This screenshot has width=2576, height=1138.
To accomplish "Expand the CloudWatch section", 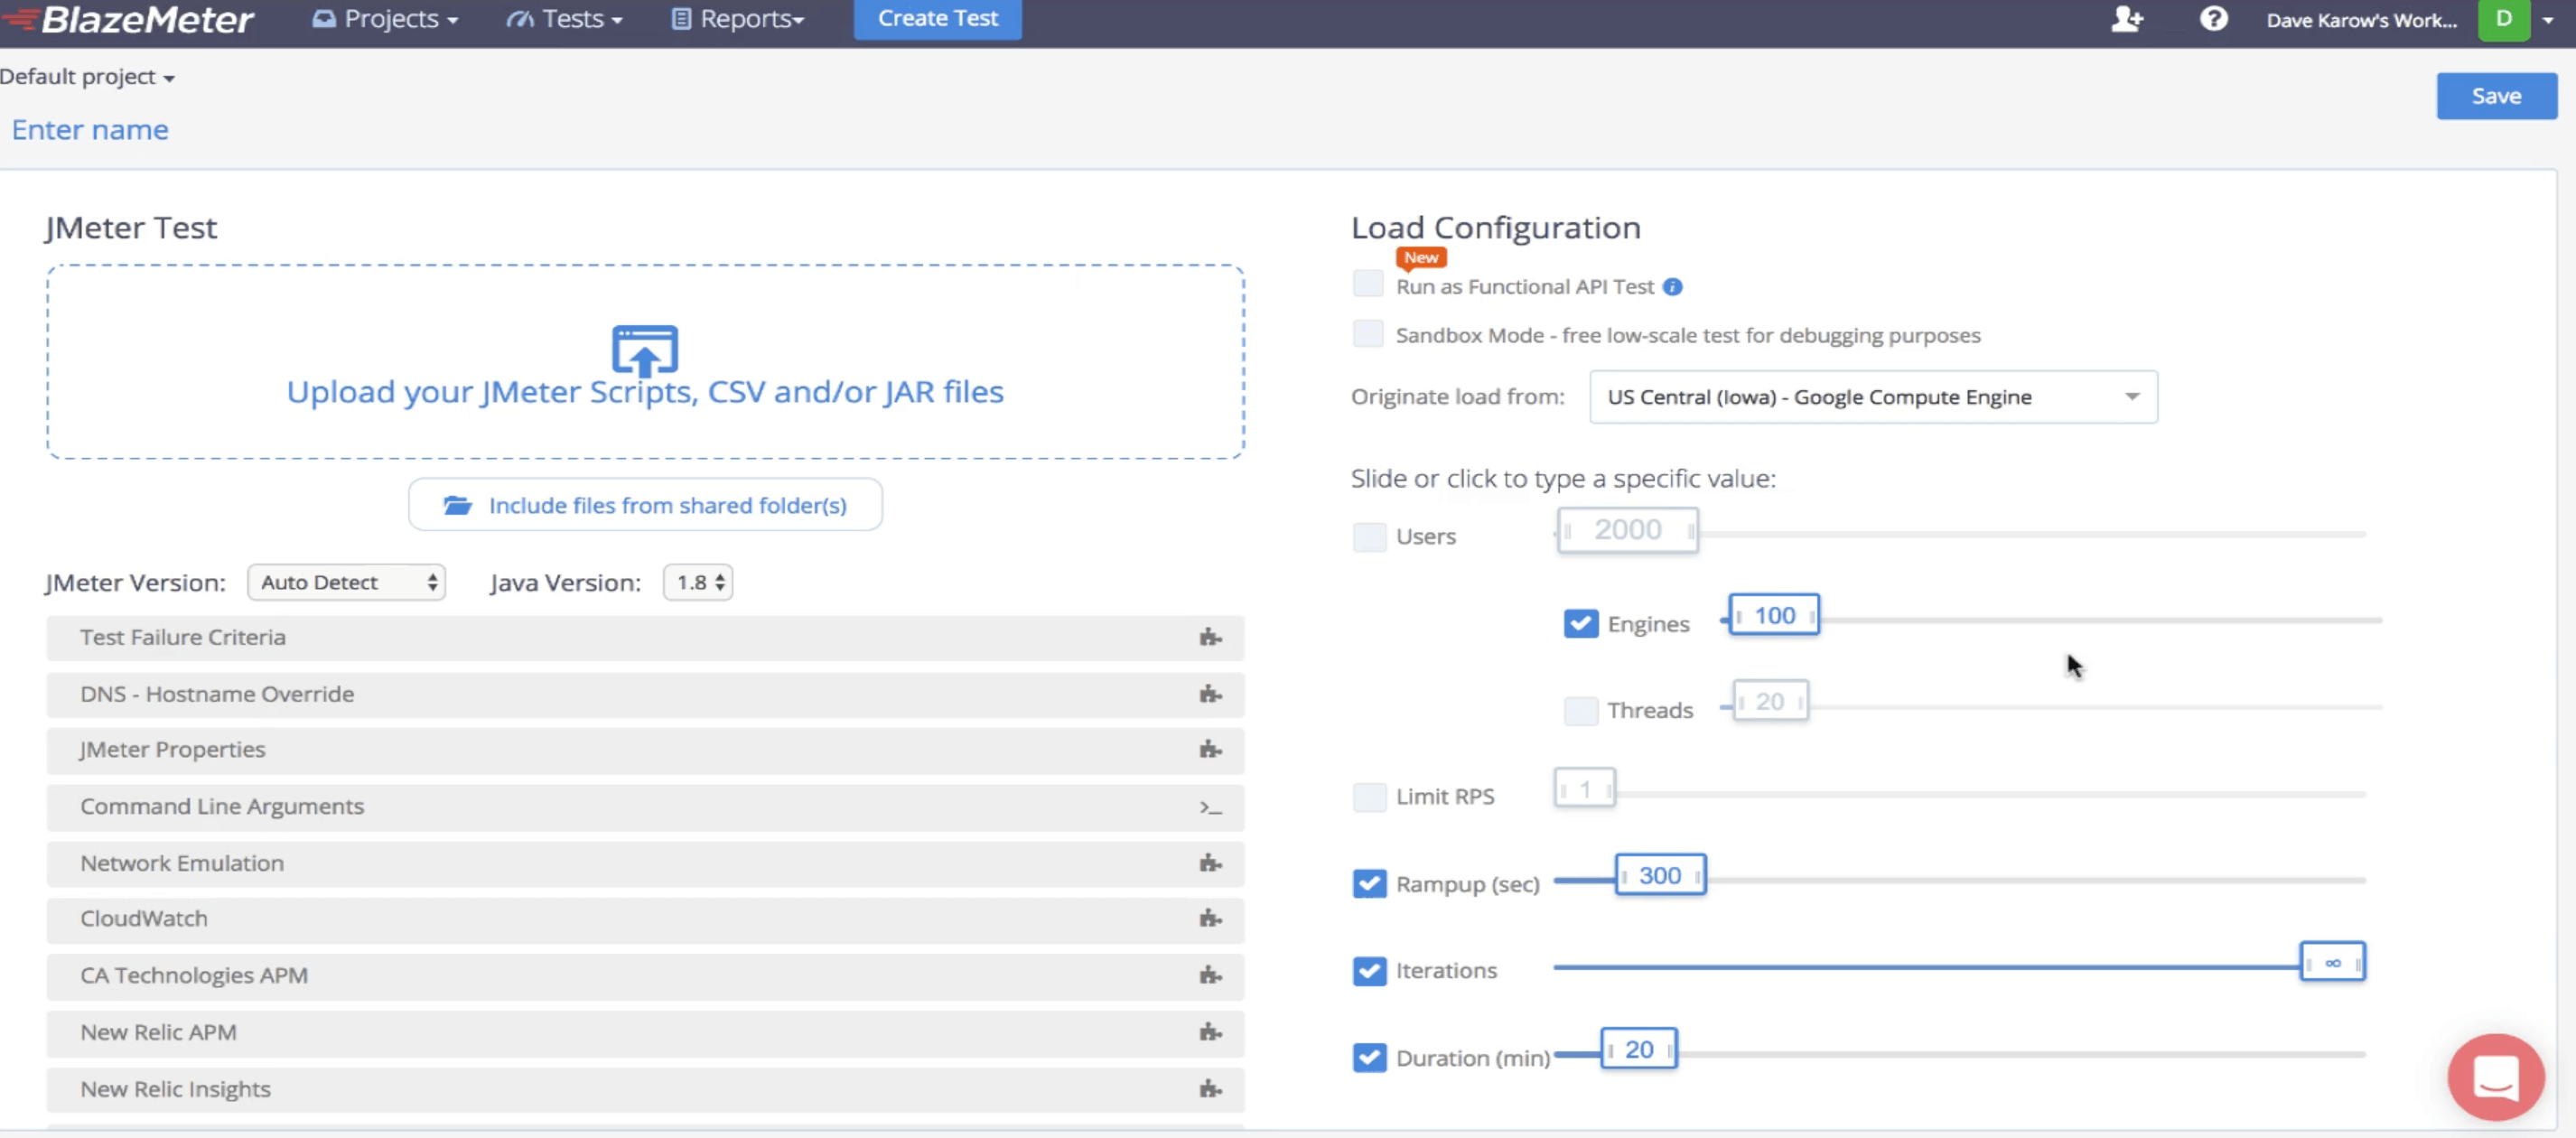I will click(645, 920).
